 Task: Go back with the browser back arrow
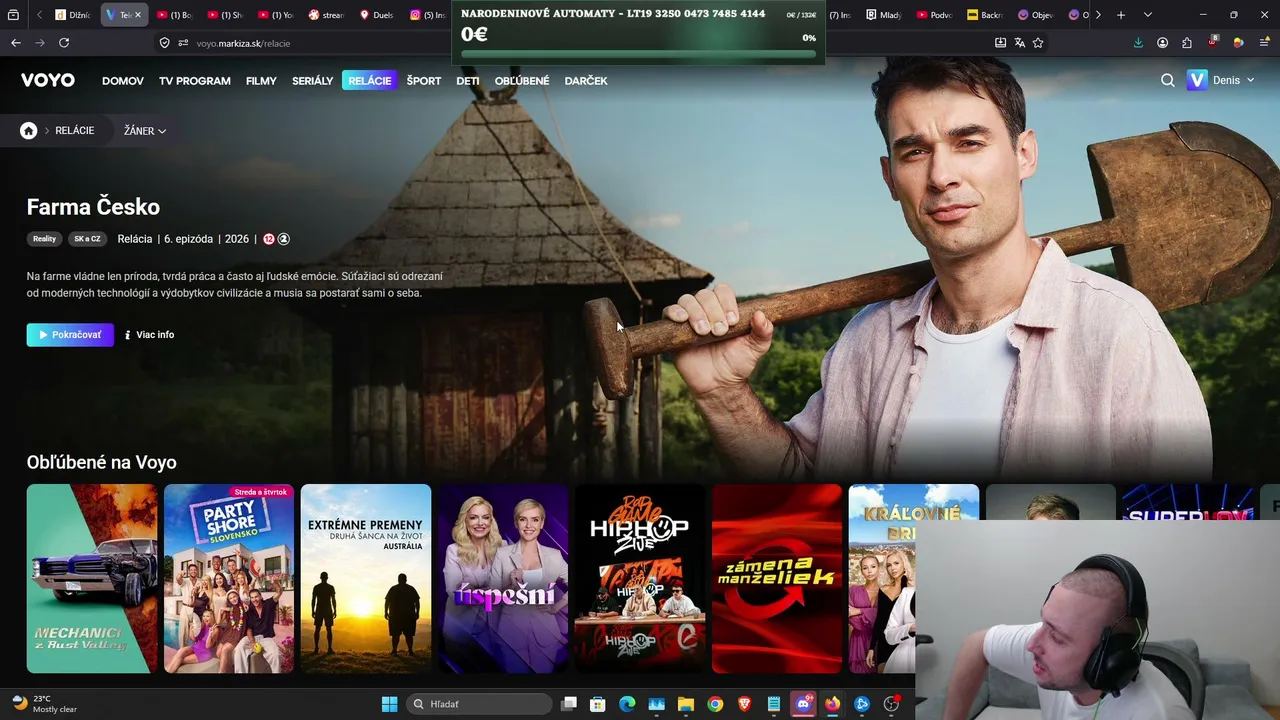[15, 43]
